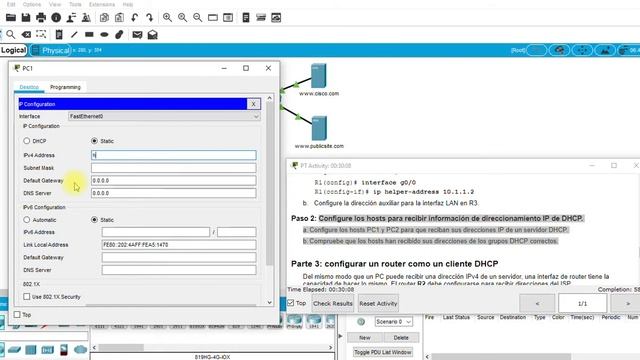Select Automatic radio for IPv6 configuration
This screenshot has width=640, height=360.
pos(27,220)
